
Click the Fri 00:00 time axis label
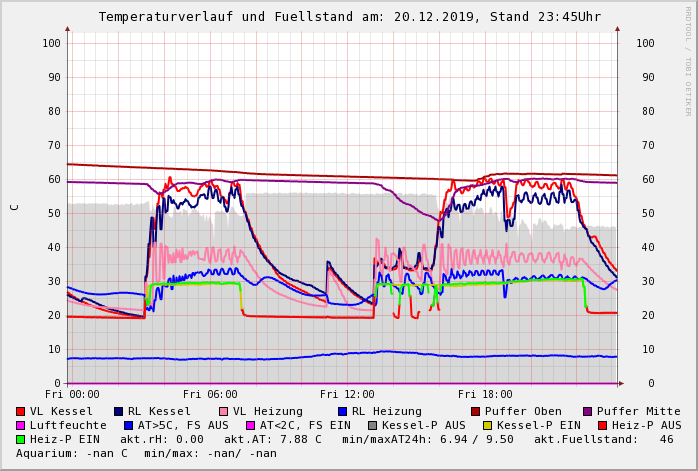(72, 395)
